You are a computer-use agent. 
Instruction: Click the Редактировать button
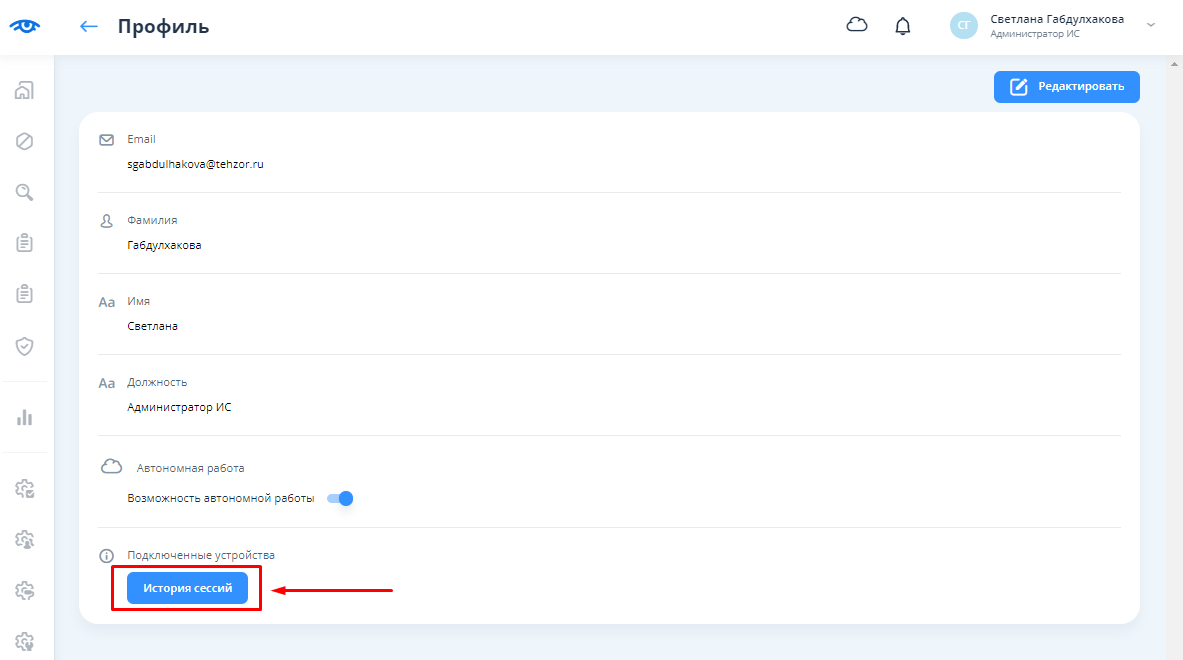pos(1066,87)
